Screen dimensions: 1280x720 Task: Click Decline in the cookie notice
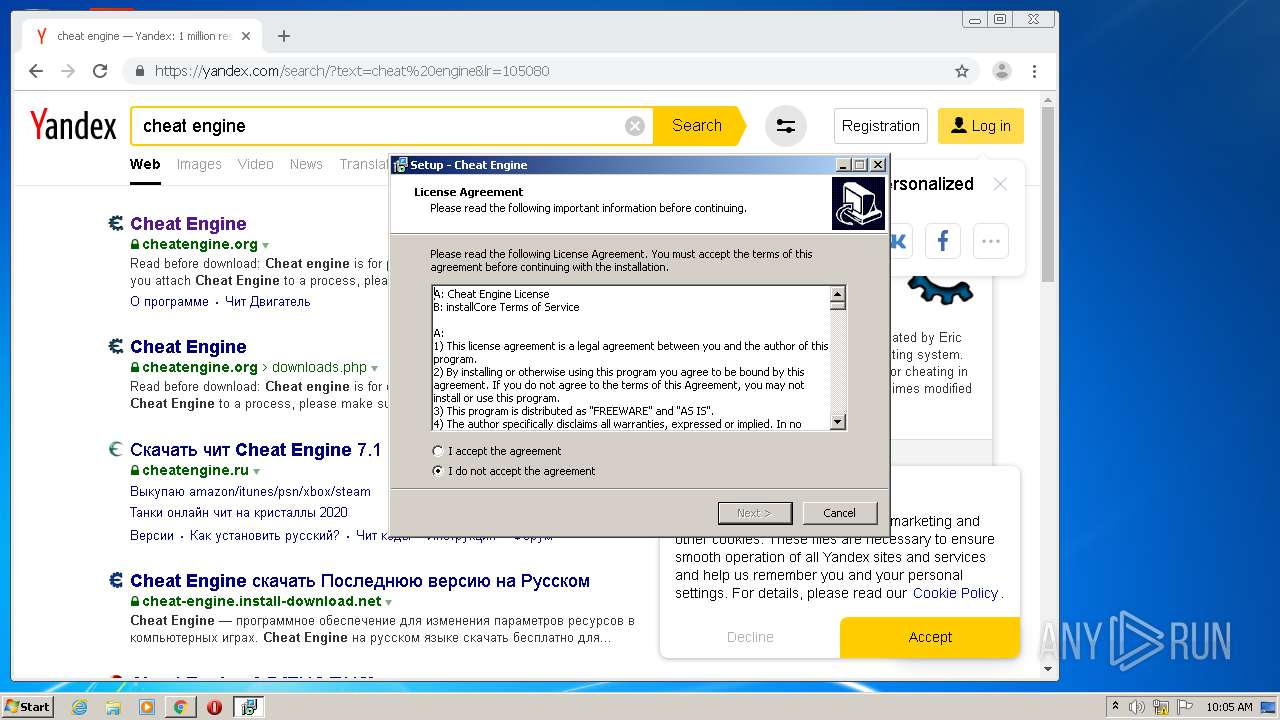tap(750, 637)
